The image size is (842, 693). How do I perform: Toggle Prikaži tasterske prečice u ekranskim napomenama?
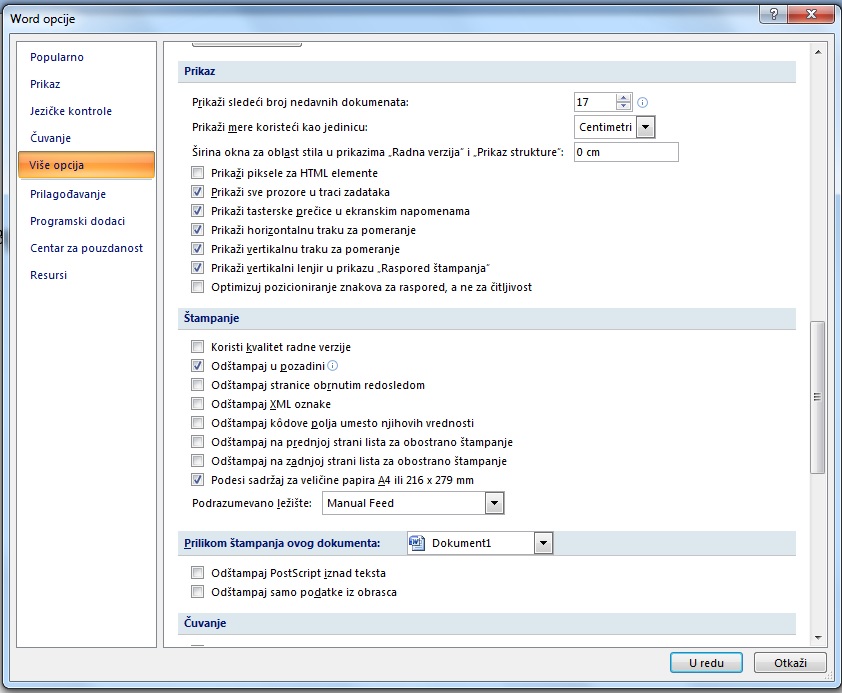click(x=198, y=211)
